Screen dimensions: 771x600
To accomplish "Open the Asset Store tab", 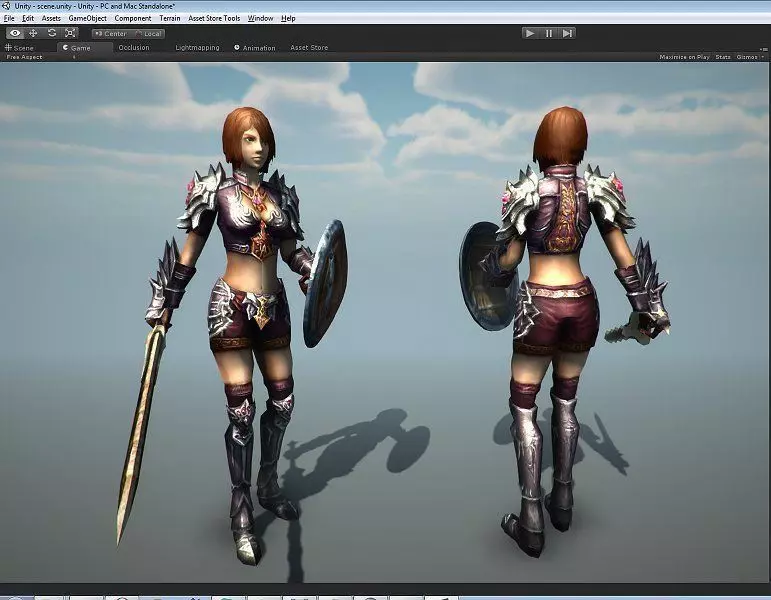I will (x=309, y=48).
